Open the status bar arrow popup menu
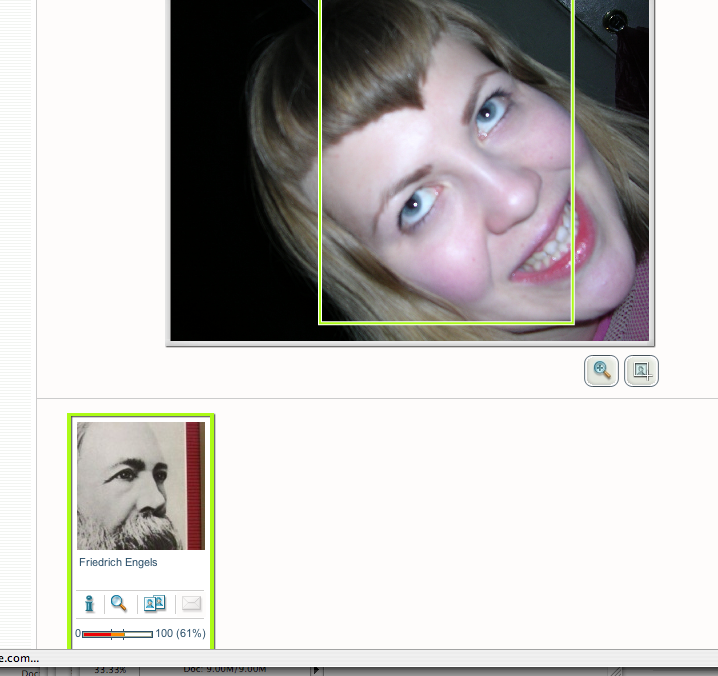 click(x=317, y=669)
